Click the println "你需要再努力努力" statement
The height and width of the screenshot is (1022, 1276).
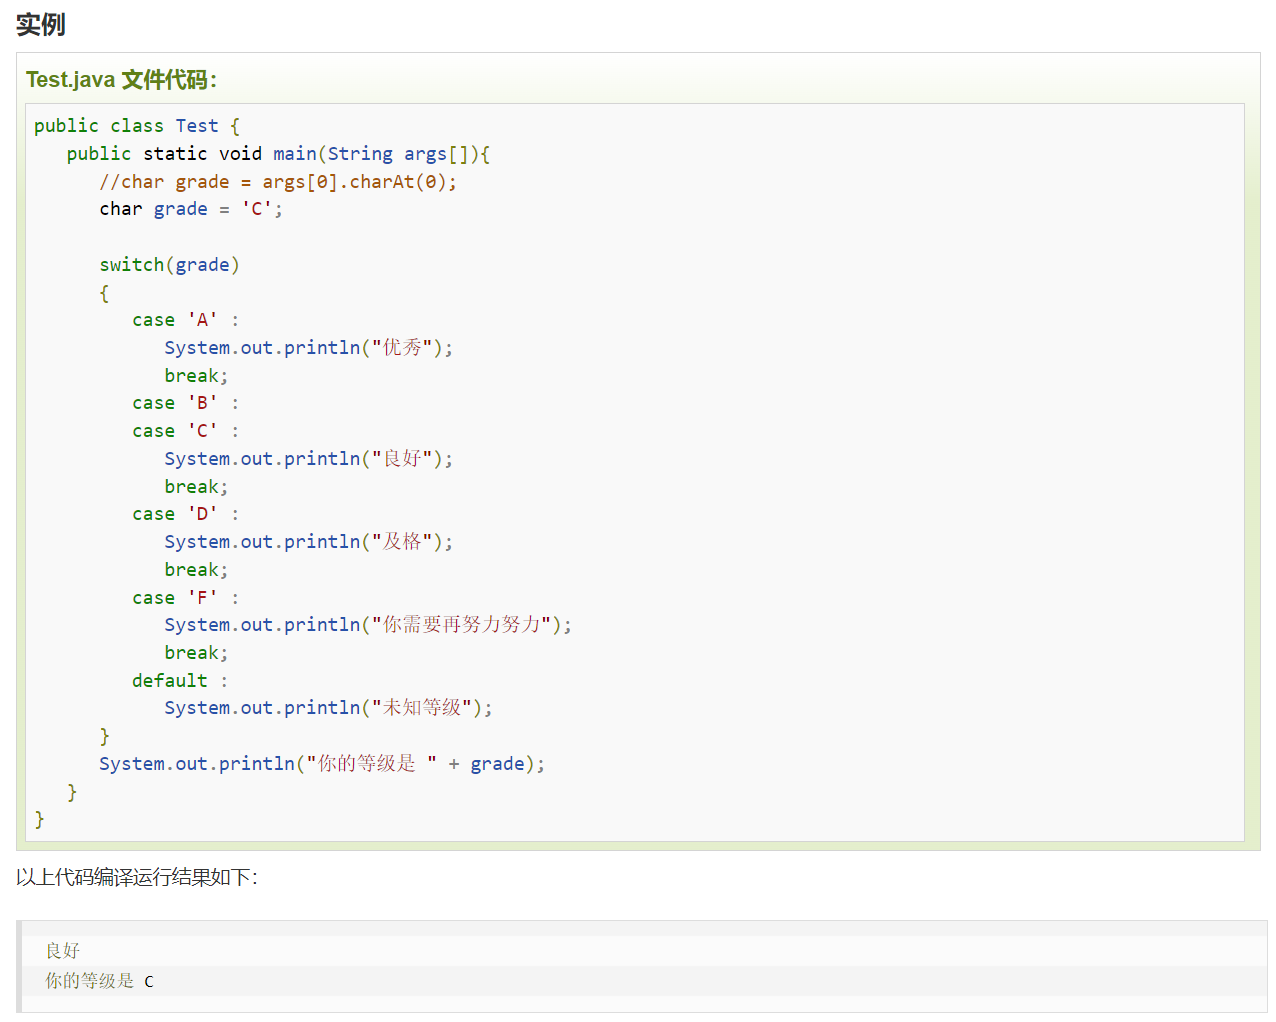pos(368,625)
